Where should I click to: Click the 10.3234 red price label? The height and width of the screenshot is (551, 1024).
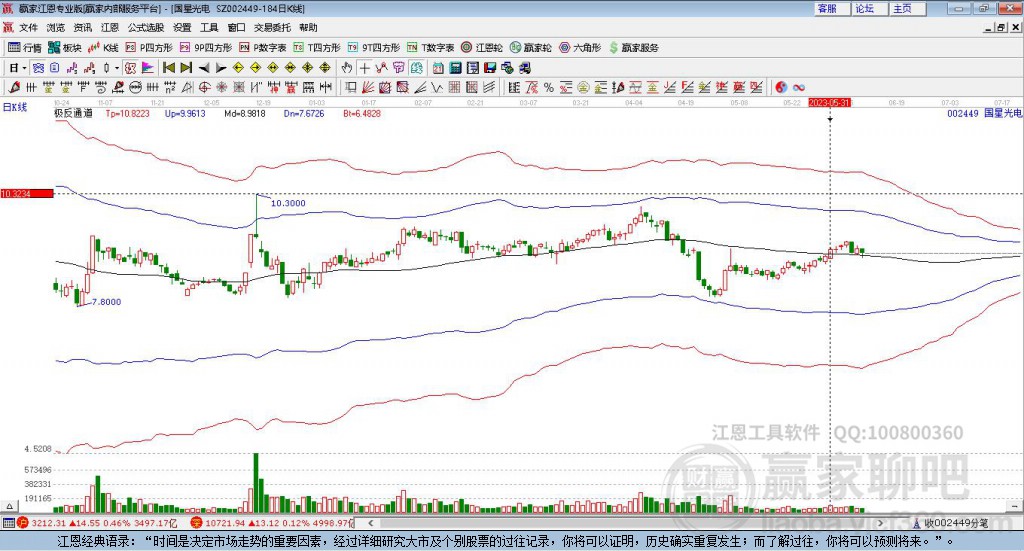coord(27,194)
